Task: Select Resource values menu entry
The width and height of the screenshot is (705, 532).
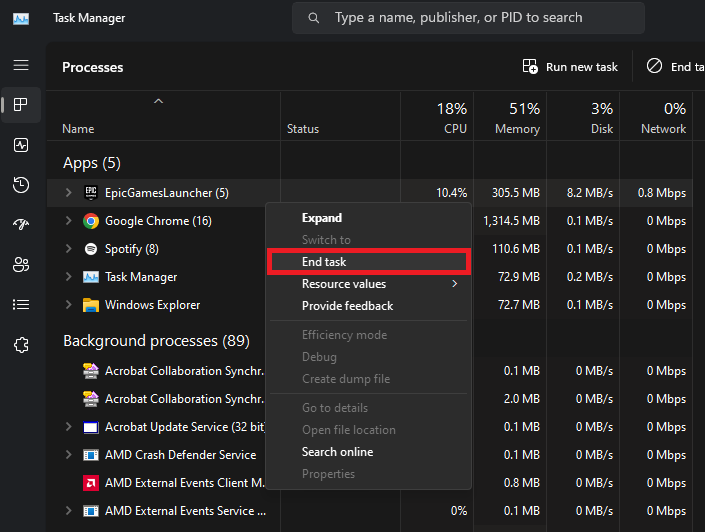Action: [368, 284]
